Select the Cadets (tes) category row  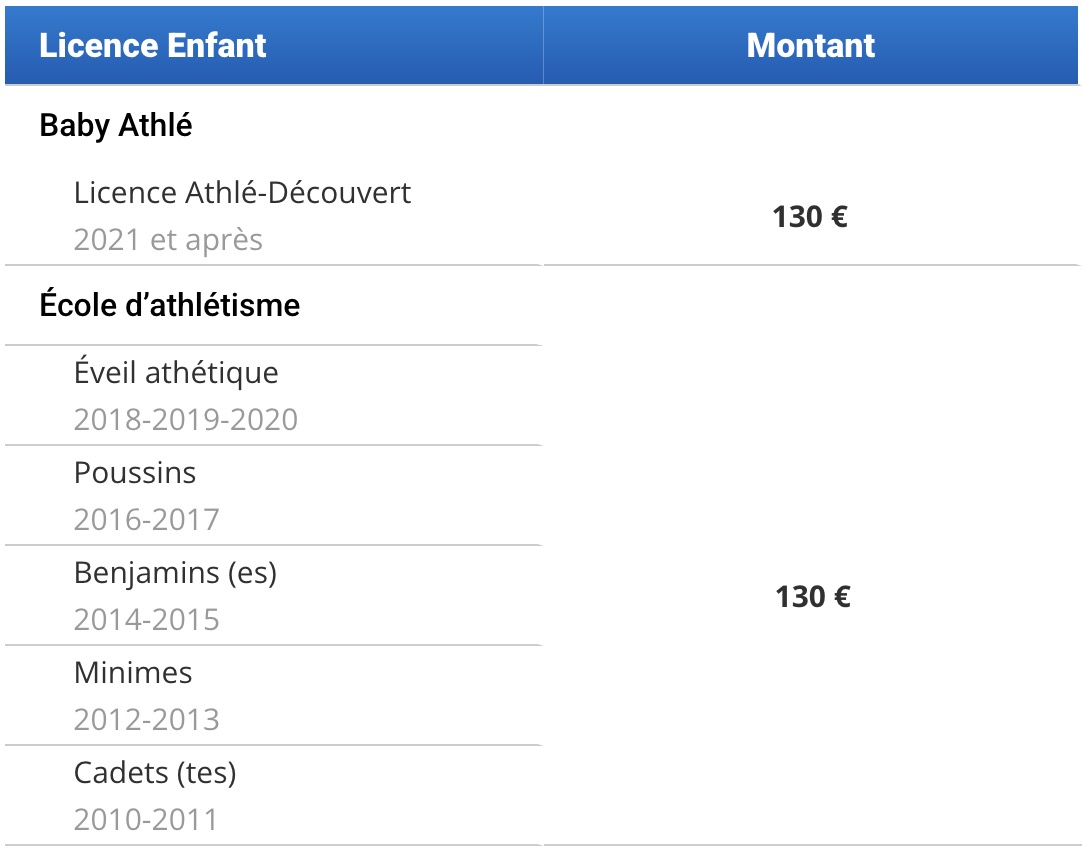pos(274,795)
